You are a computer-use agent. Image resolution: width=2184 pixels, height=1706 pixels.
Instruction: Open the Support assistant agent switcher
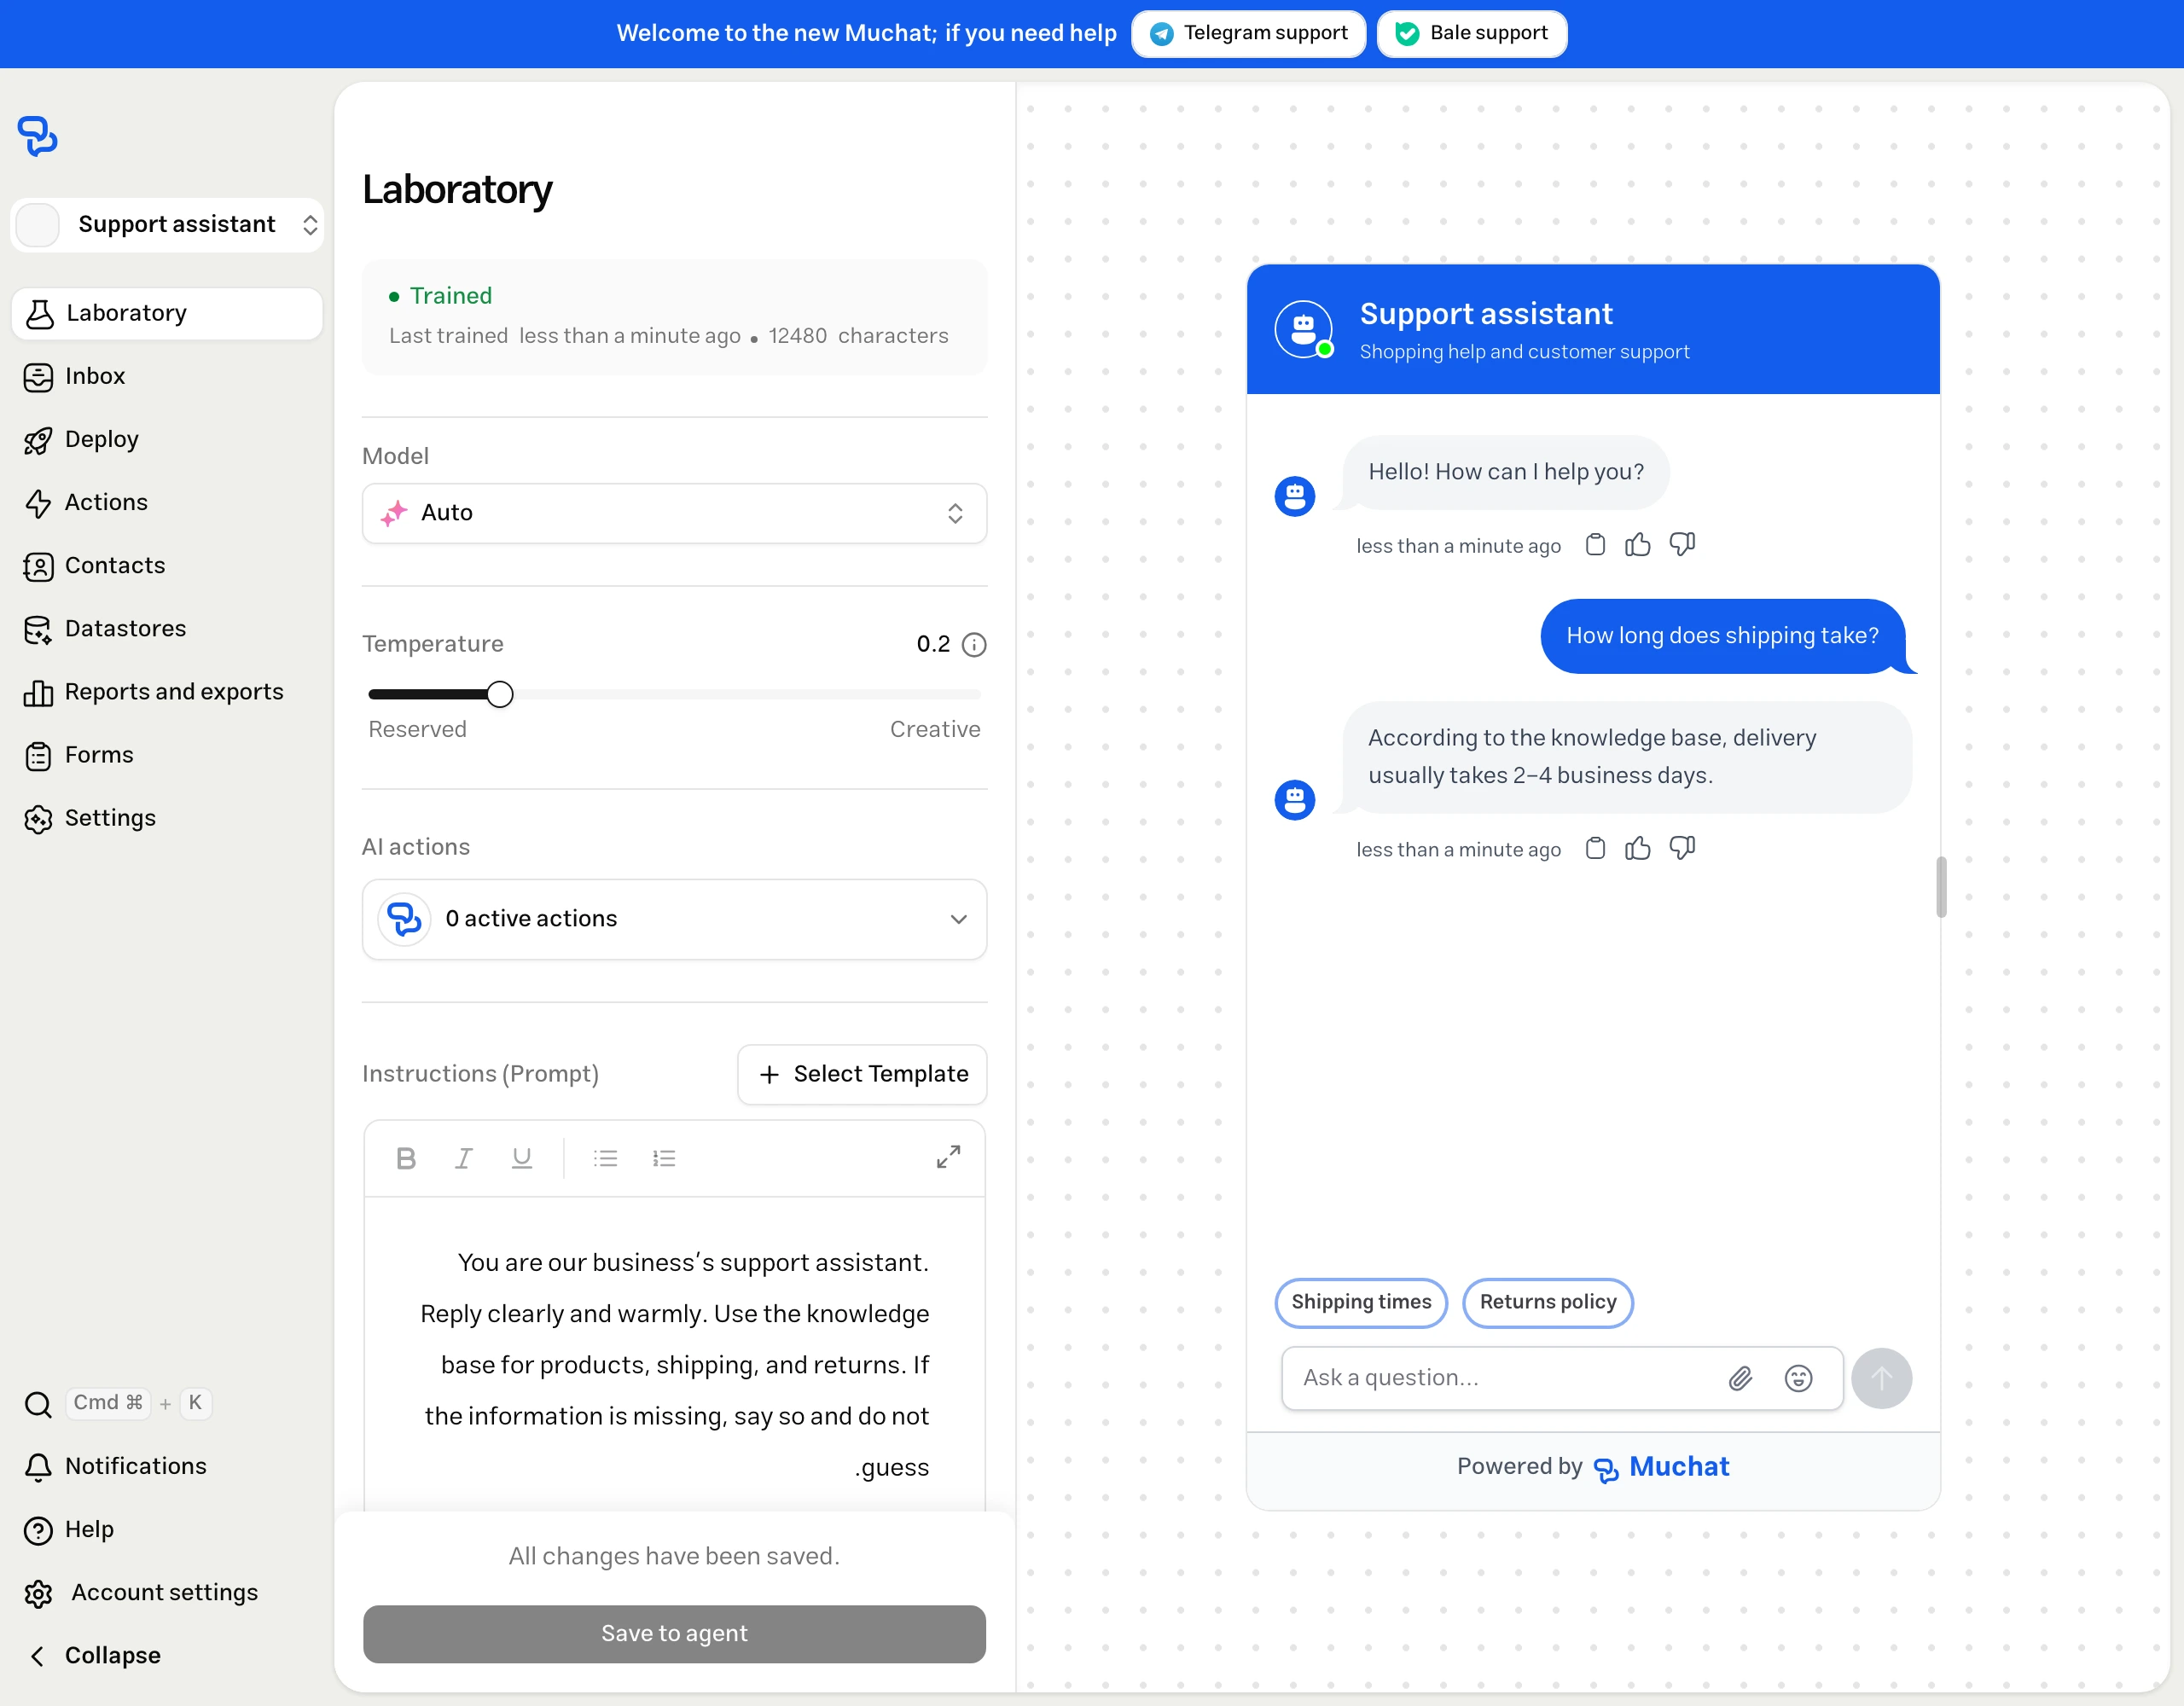click(167, 224)
